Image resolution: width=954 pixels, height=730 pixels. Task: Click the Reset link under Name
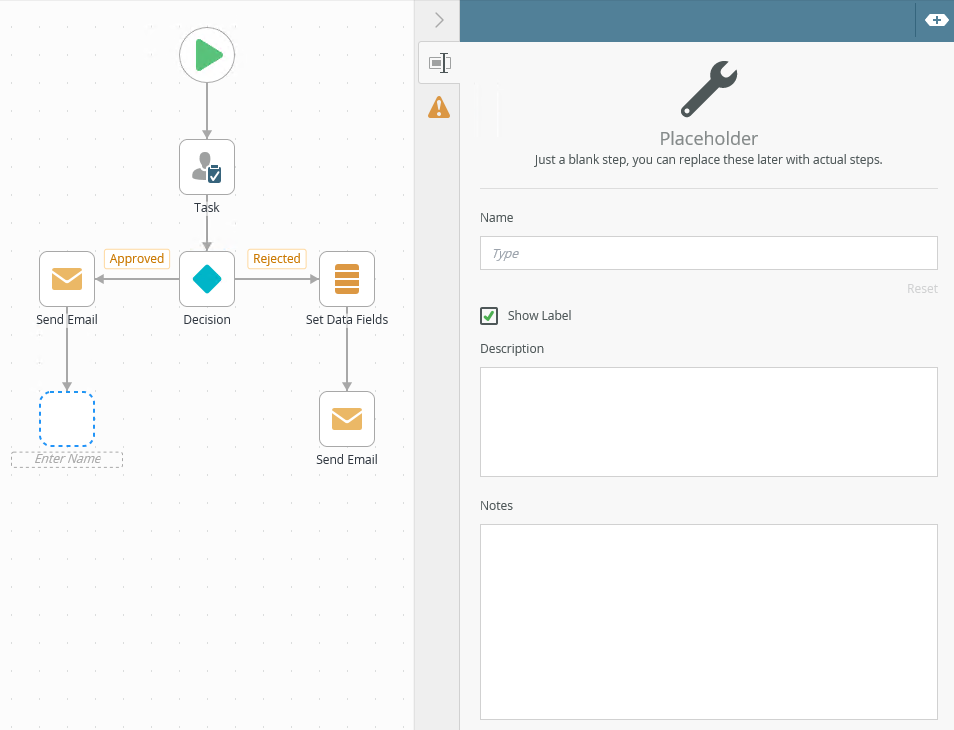[921, 289]
